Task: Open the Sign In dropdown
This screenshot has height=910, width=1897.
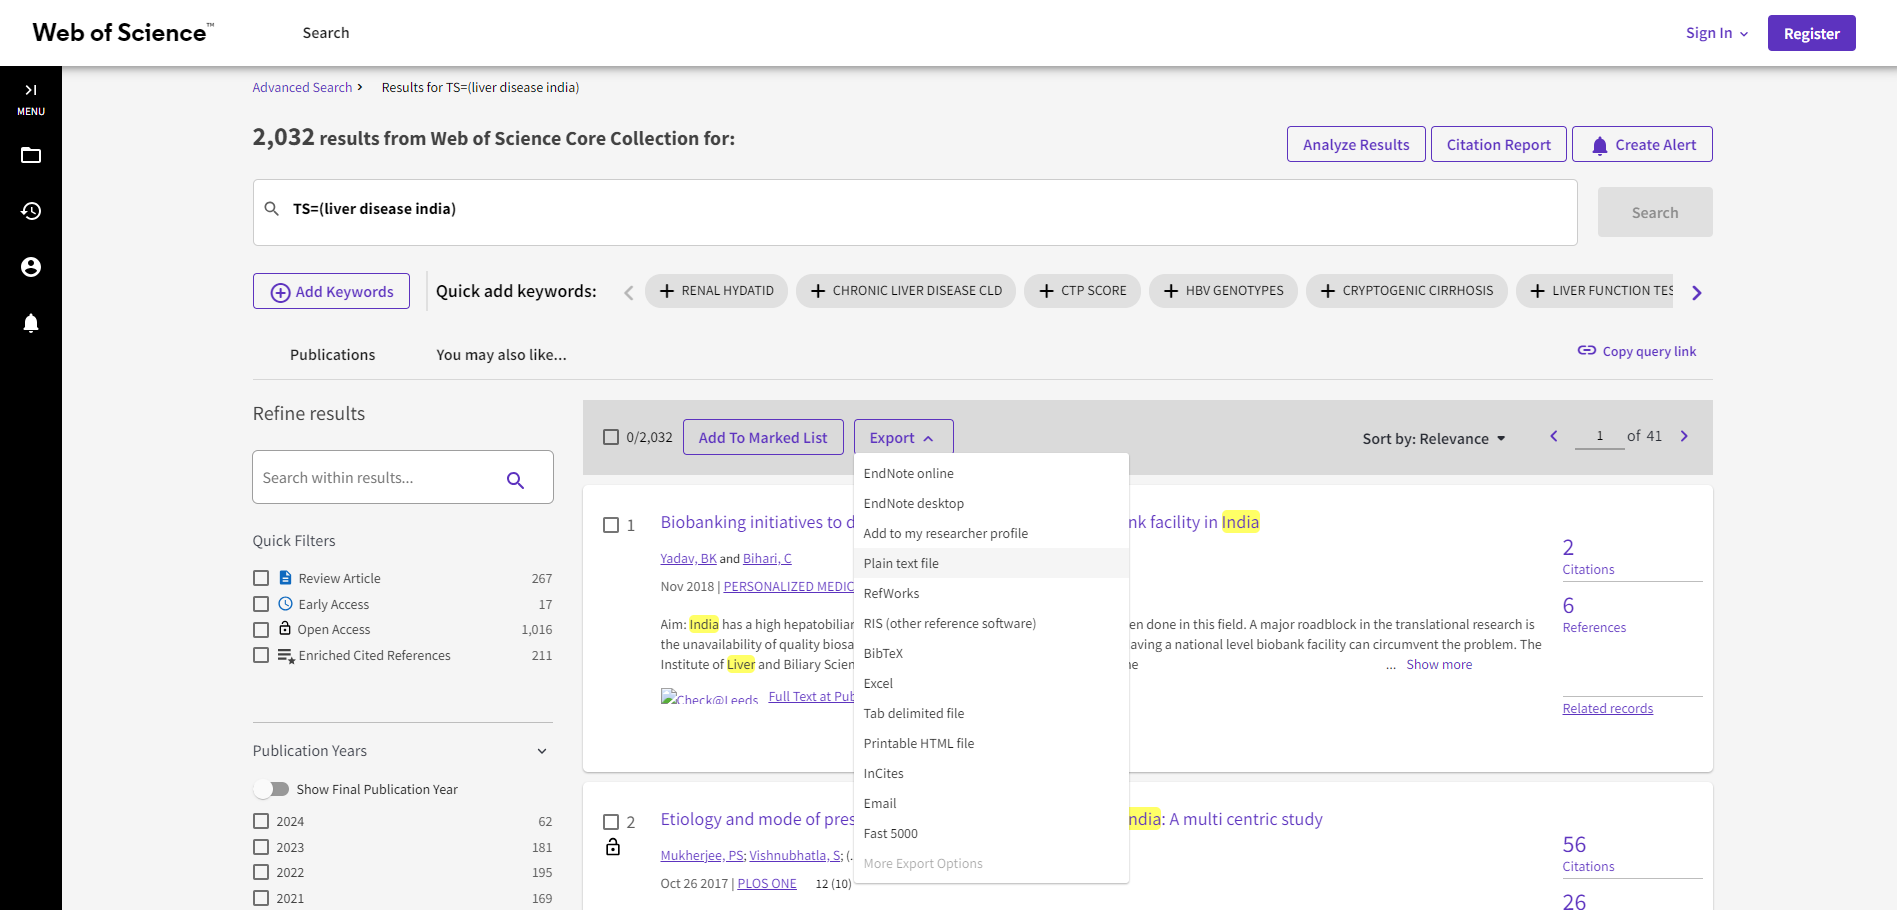Action: click(1716, 33)
